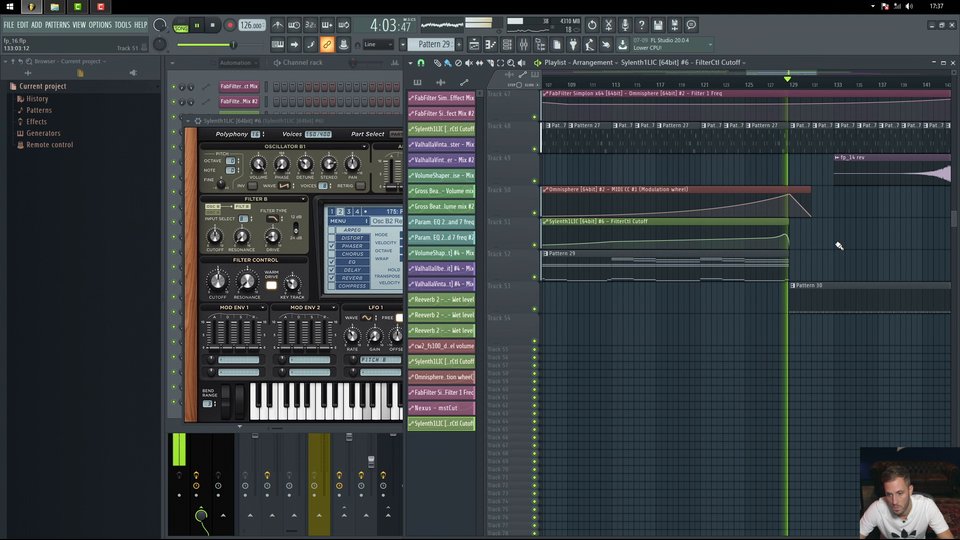Open the Automation filter dropdown in channel rack

click(x=239, y=62)
